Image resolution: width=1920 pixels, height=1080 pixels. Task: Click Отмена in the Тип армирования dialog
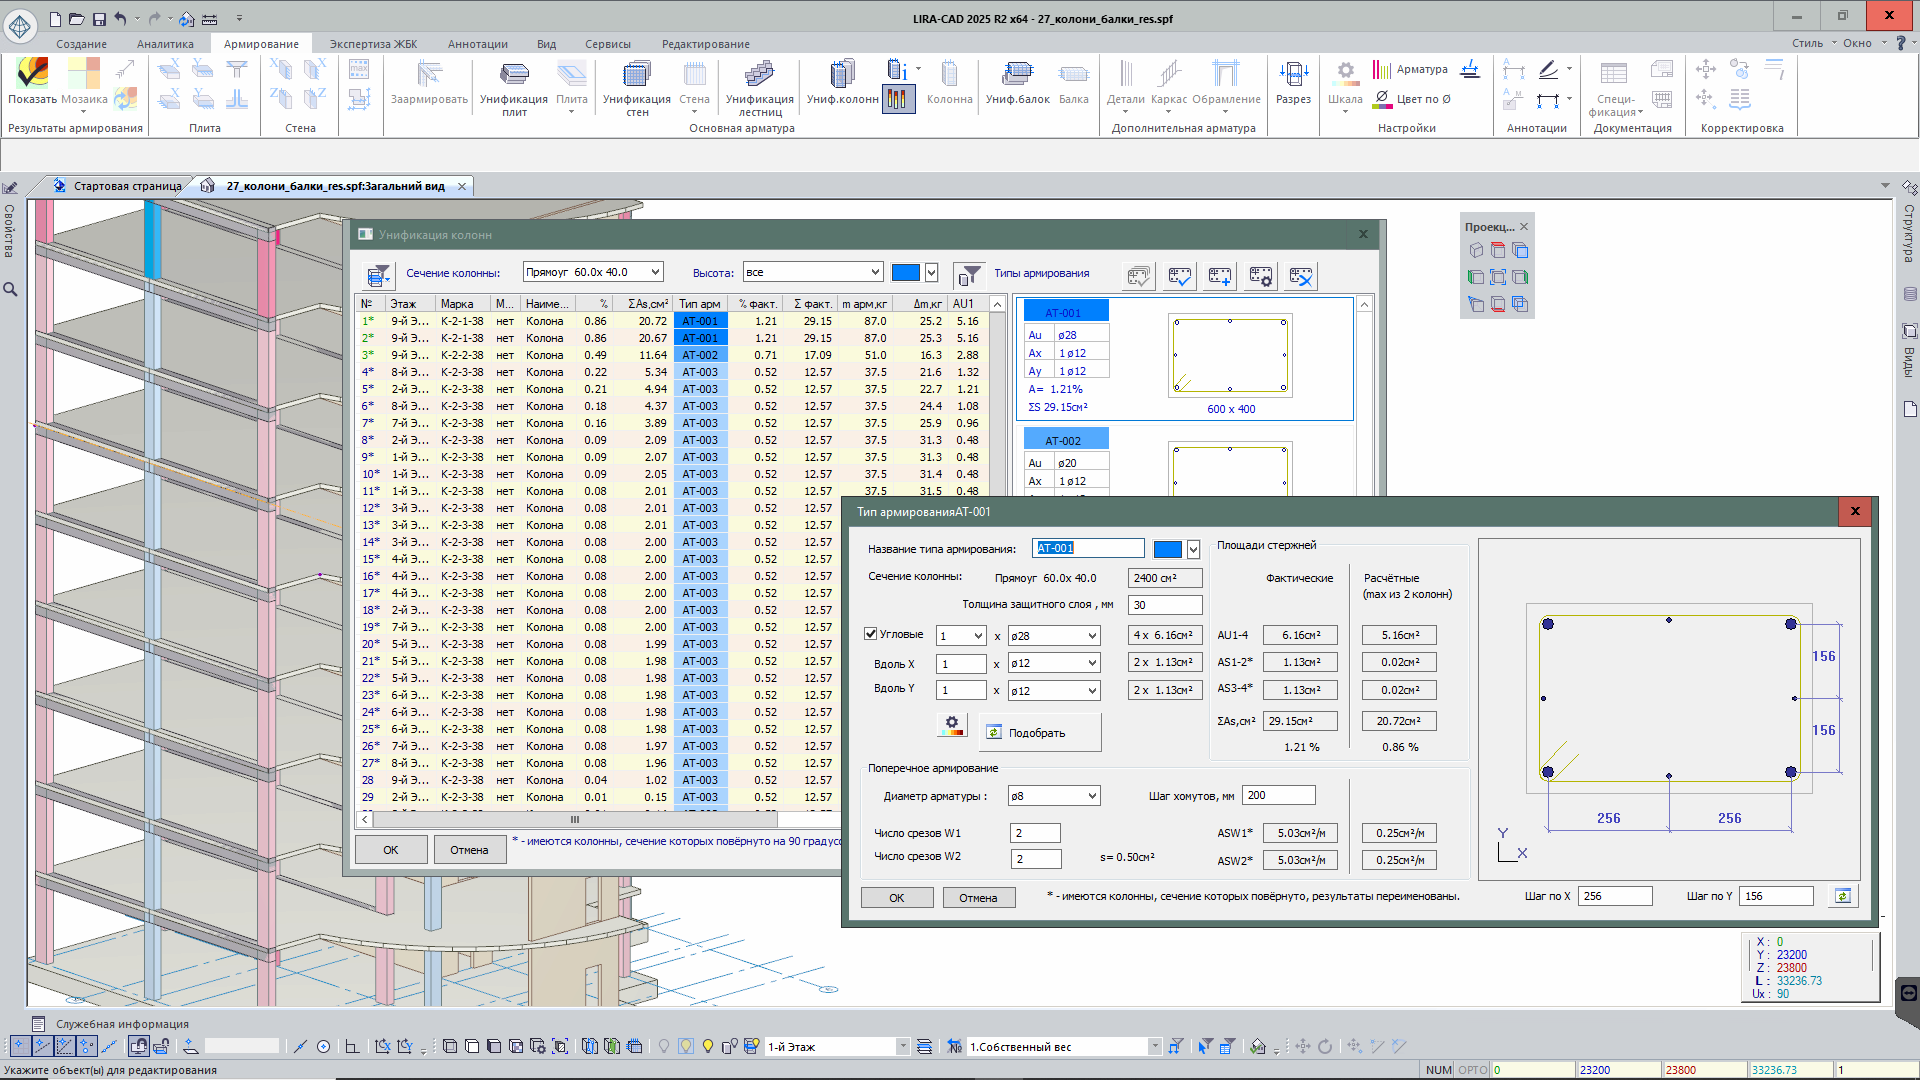pos(977,898)
